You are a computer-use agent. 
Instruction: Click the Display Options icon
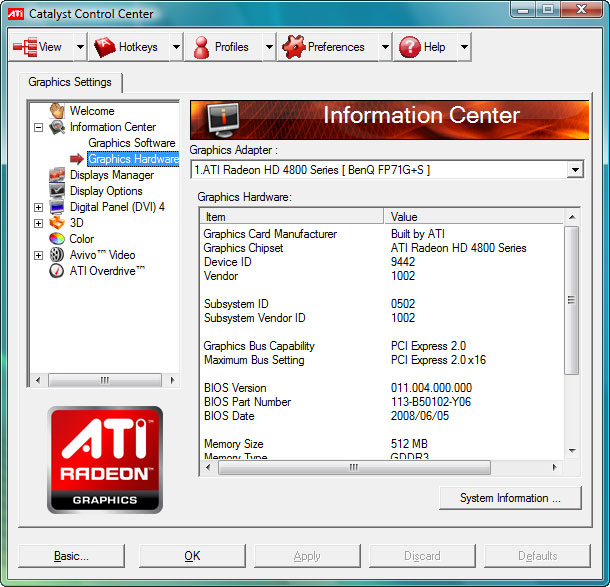coord(57,191)
